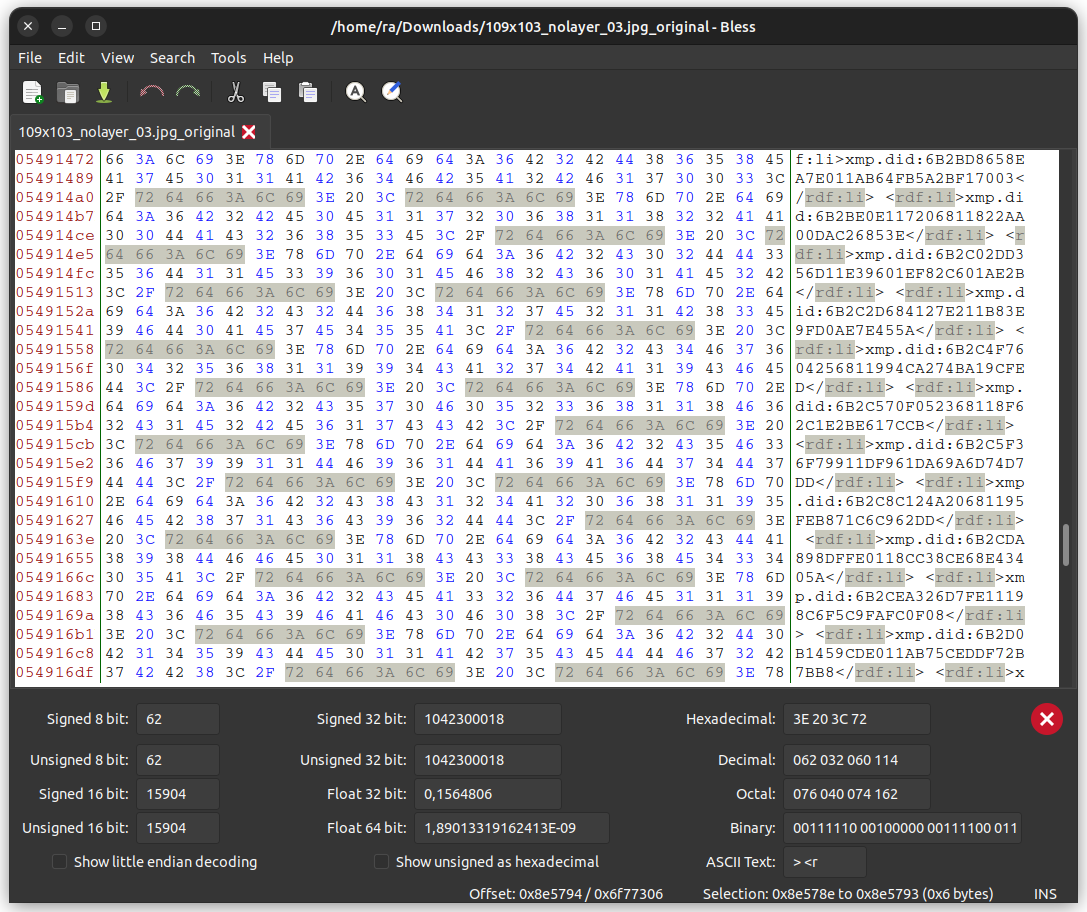Copy selection via toolbar icon

coord(272,92)
